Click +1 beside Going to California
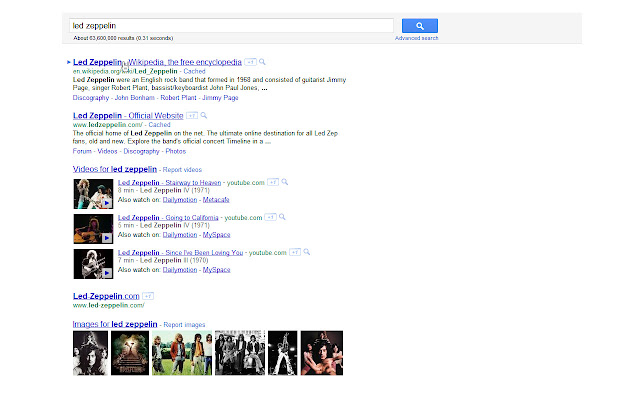The height and width of the screenshot is (400, 640). point(271,218)
